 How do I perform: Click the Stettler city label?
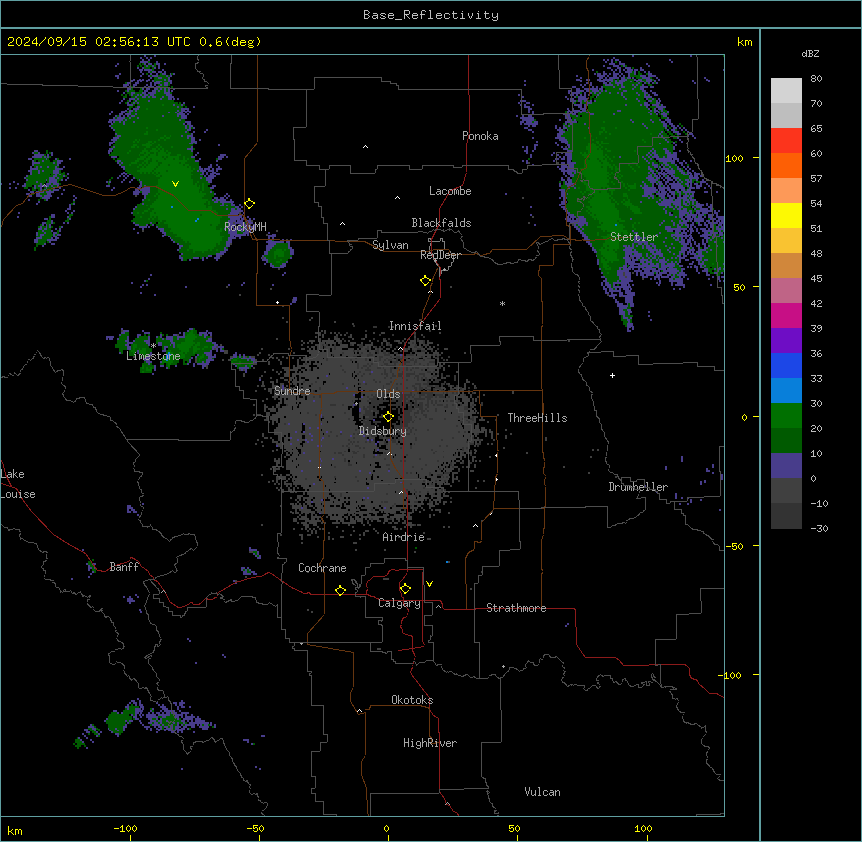pyautogui.click(x=634, y=237)
